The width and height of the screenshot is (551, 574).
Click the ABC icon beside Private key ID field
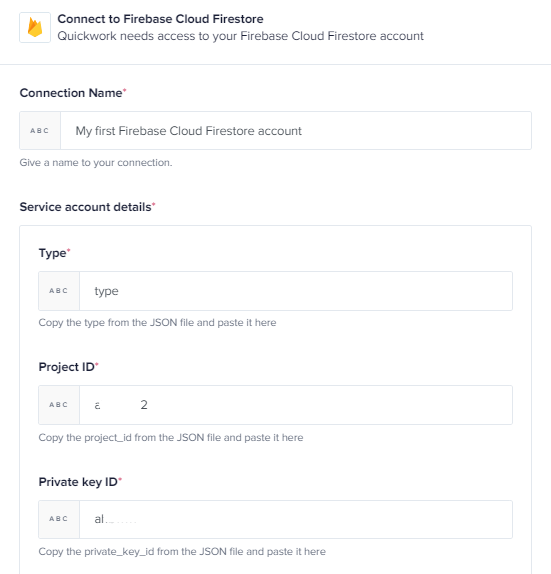tap(59, 519)
